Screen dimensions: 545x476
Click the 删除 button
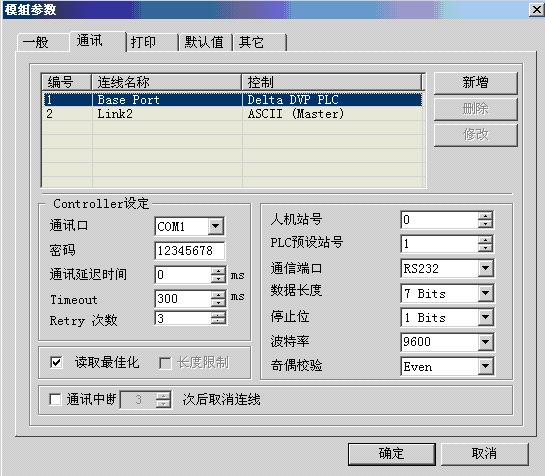pyautogui.click(x=475, y=109)
